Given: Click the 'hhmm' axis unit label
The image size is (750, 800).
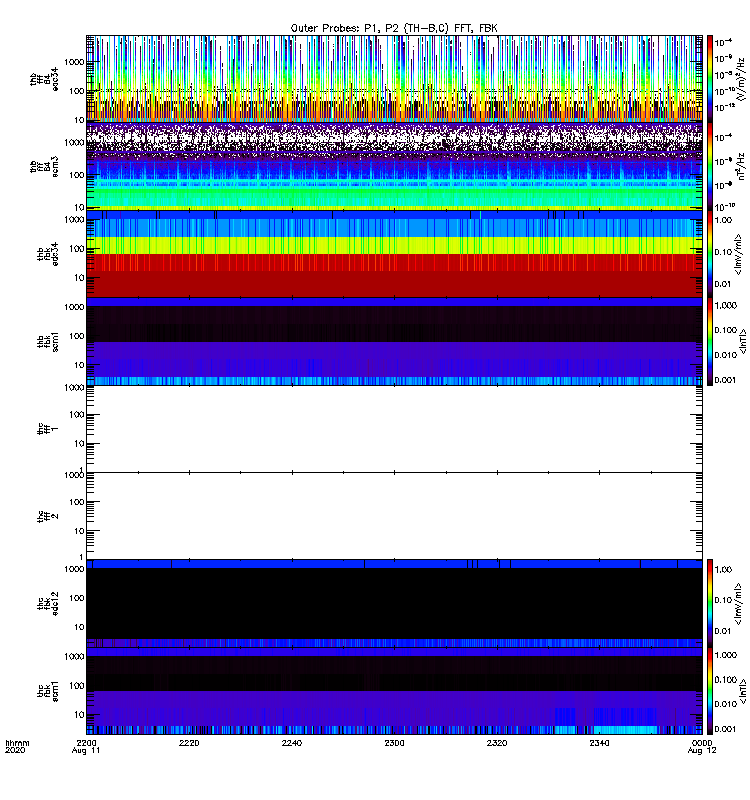Looking at the screenshot, I should [x=17, y=743].
